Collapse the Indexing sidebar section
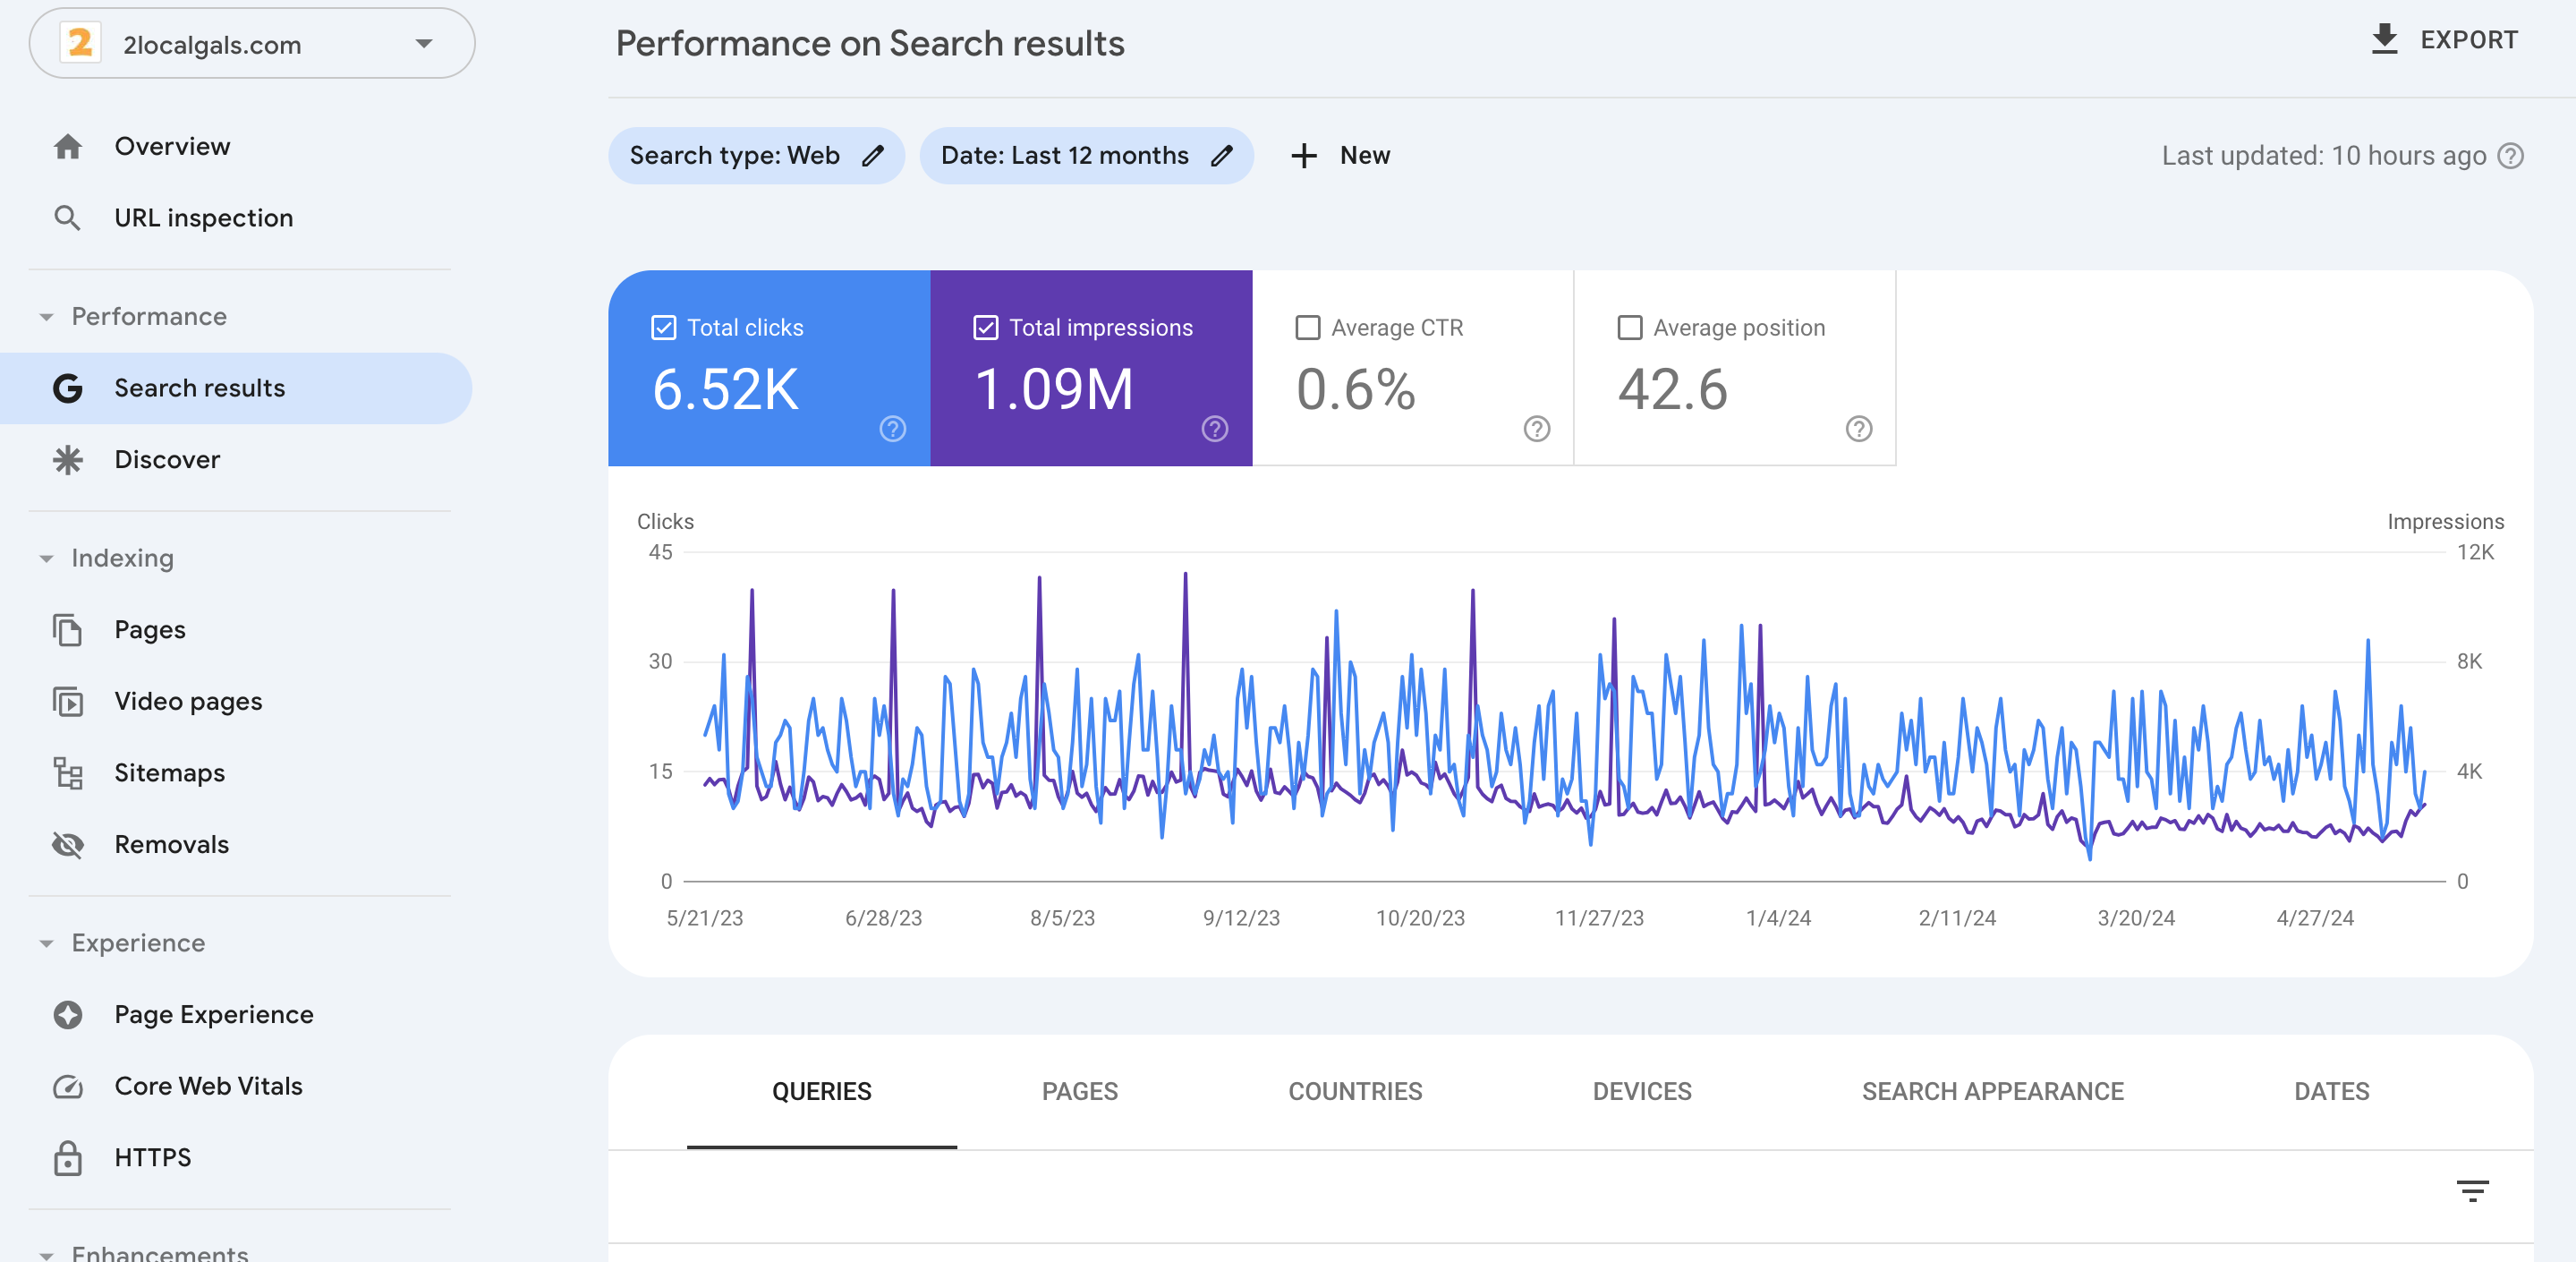The image size is (2576, 1262). 46,559
